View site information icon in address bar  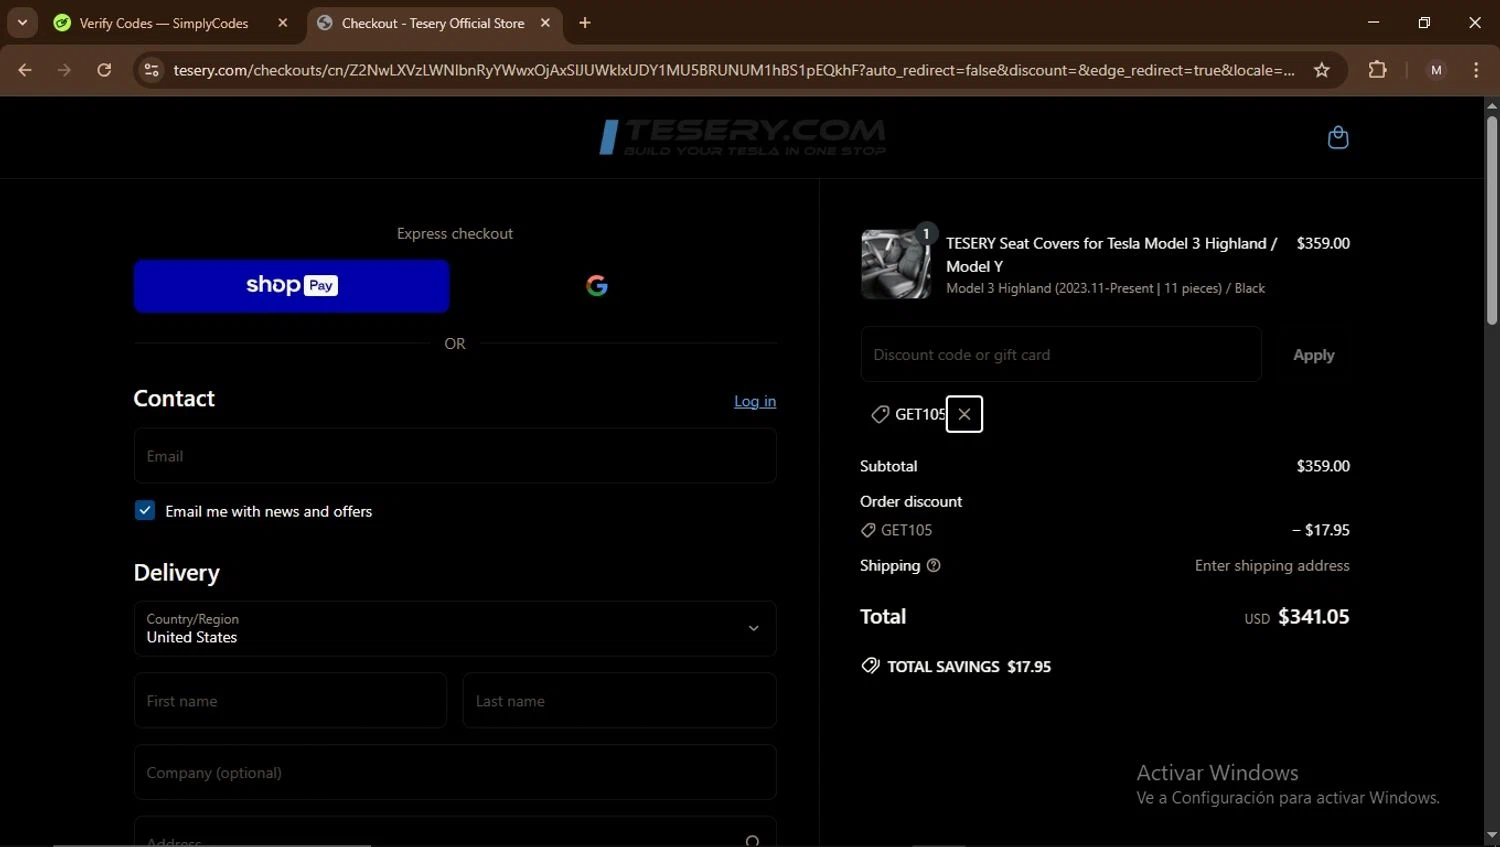pyautogui.click(x=152, y=70)
